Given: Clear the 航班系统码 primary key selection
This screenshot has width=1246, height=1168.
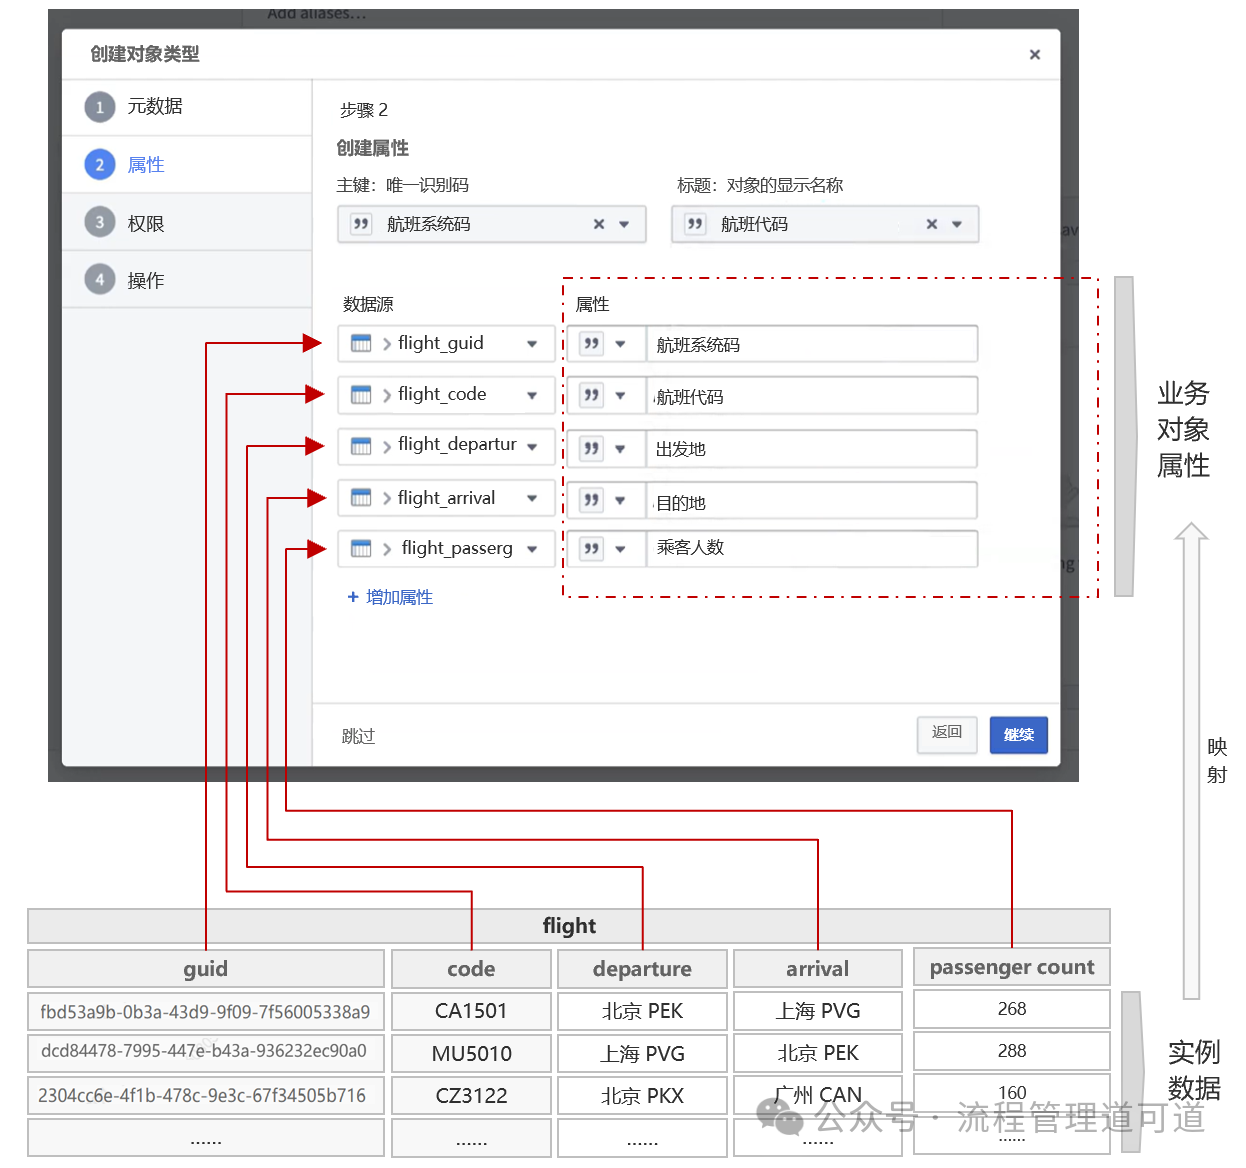Looking at the screenshot, I should 599,224.
